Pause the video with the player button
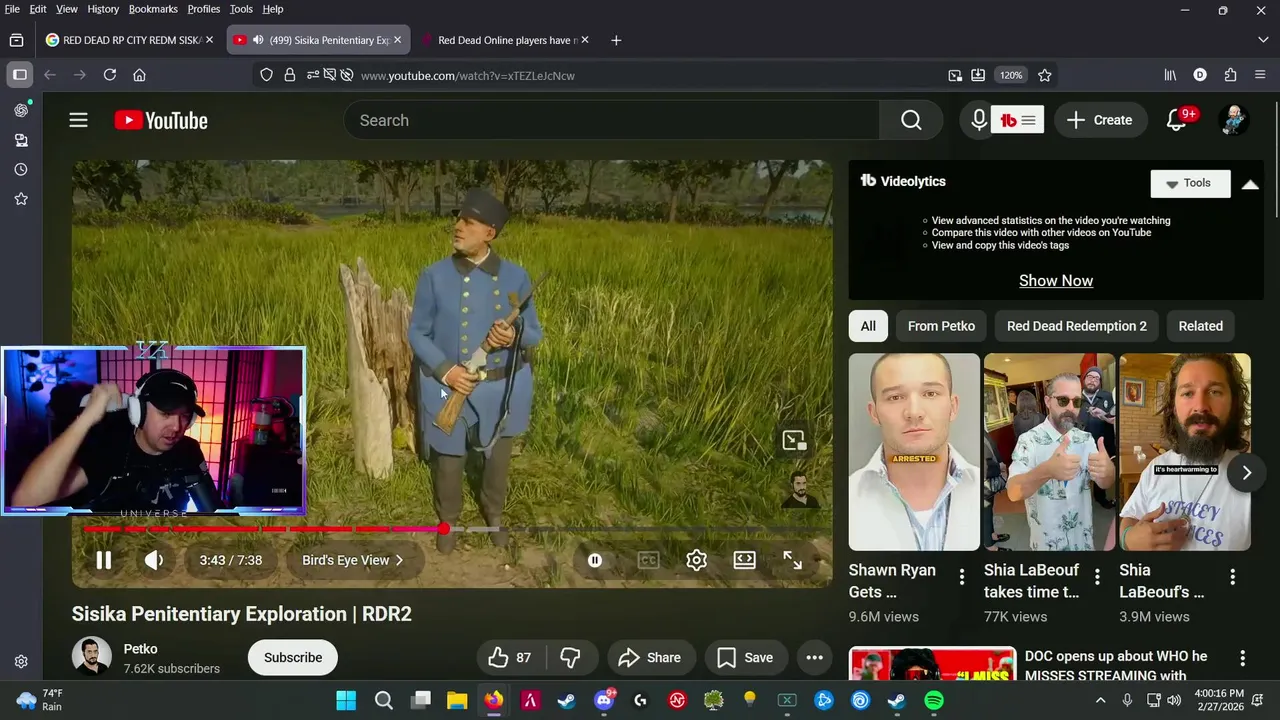 click(x=103, y=560)
